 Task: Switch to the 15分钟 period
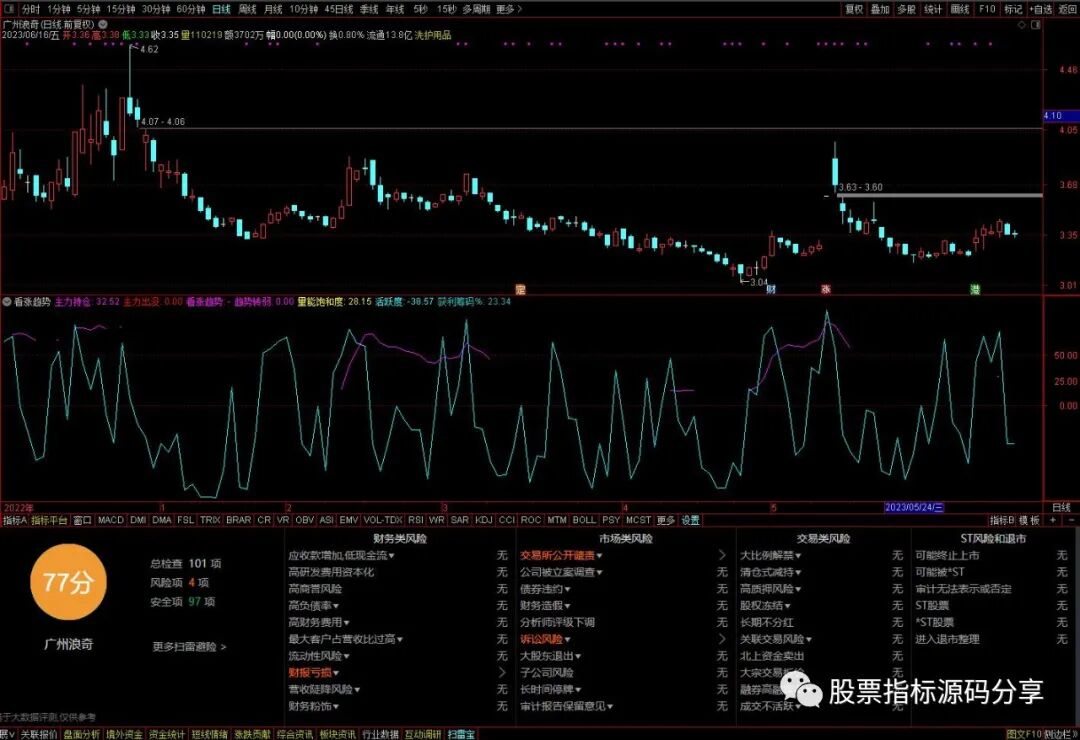click(121, 9)
